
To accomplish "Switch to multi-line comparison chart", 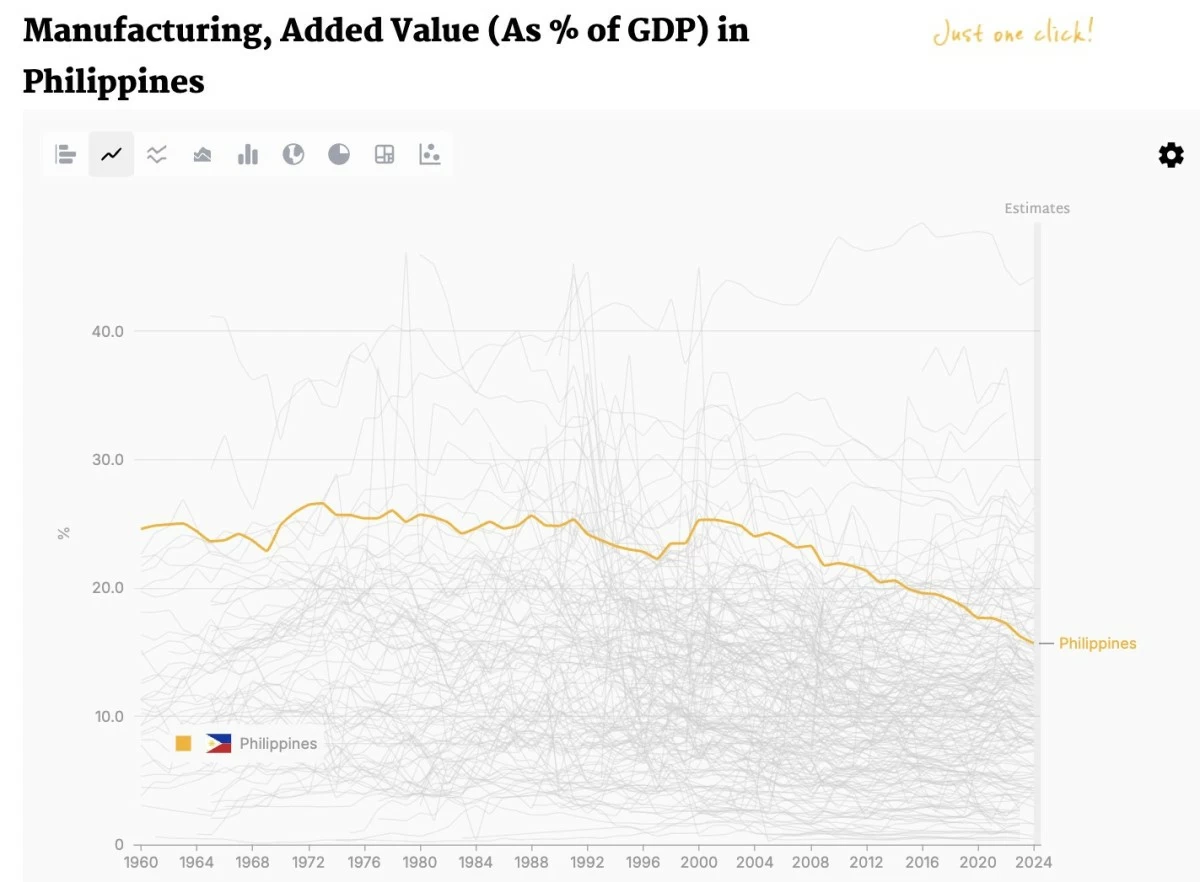I will click(157, 155).
